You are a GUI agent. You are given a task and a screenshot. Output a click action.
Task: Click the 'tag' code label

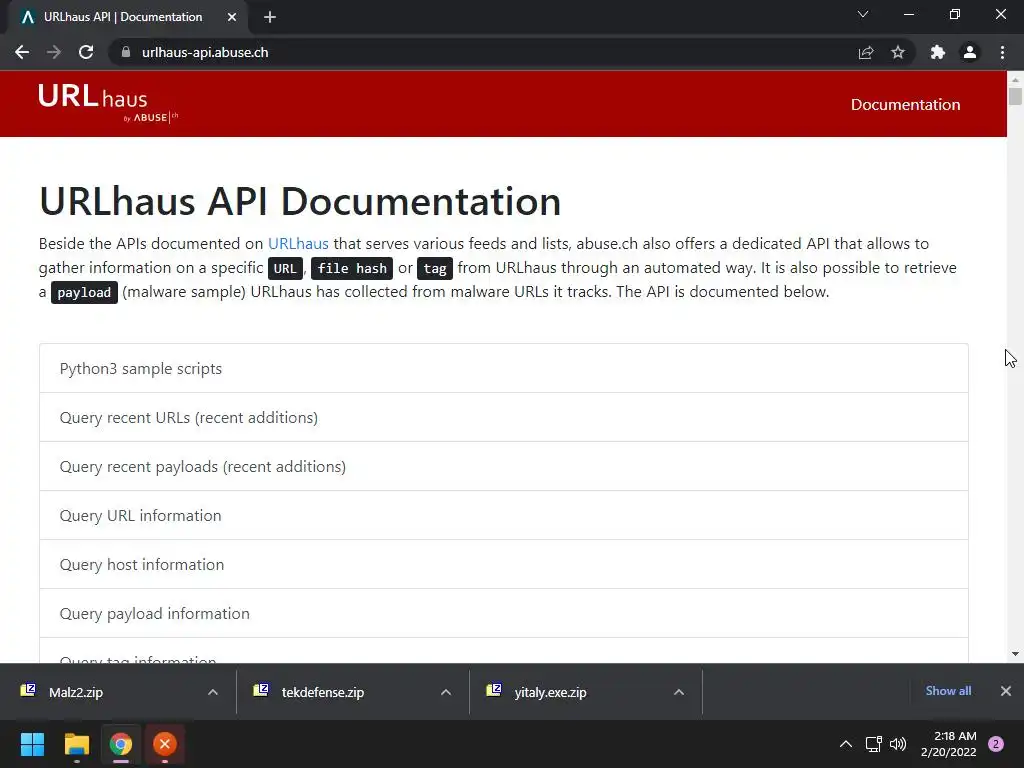[435, 268]
